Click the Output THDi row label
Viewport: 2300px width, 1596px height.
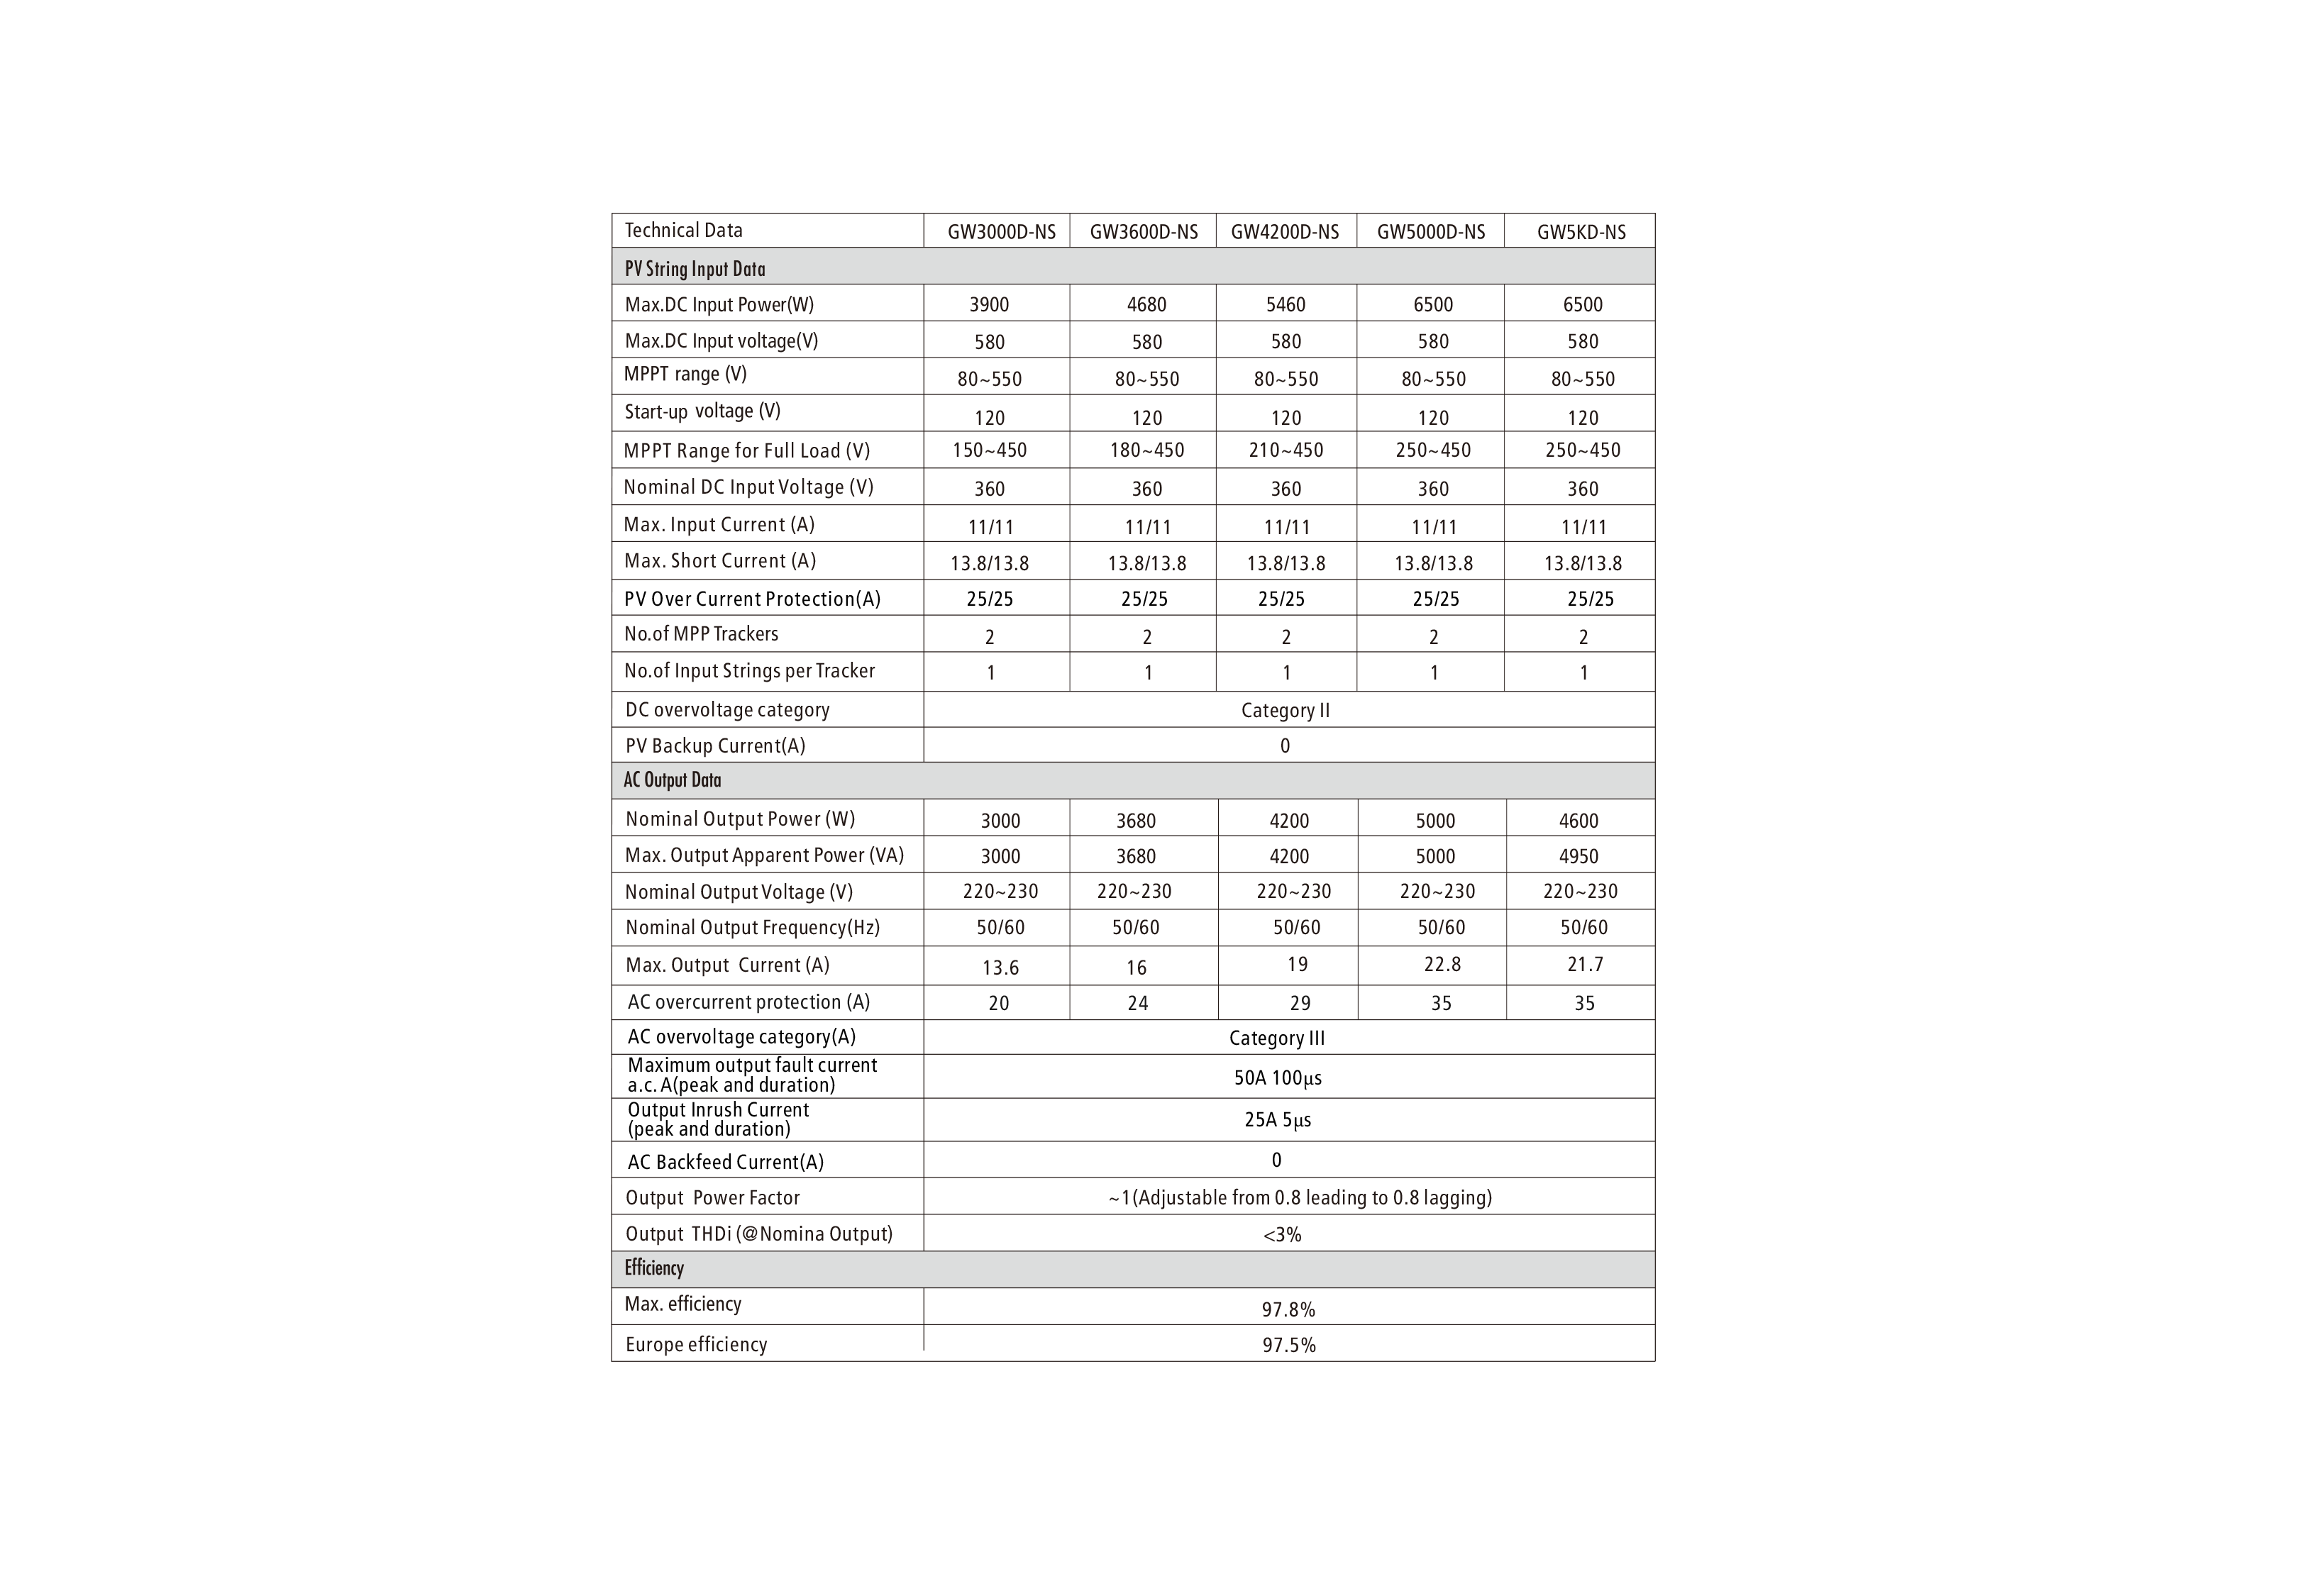tap(758, 1233)
